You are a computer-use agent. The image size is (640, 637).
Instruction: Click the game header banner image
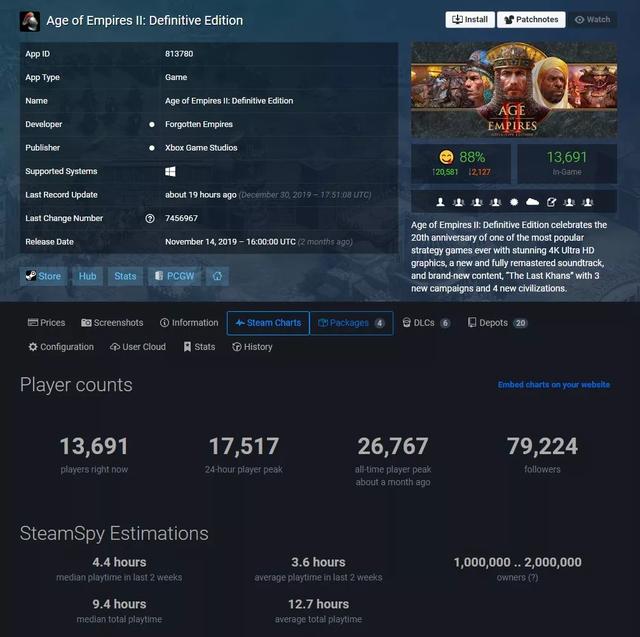pyautogui.click(x=514, y=89)
